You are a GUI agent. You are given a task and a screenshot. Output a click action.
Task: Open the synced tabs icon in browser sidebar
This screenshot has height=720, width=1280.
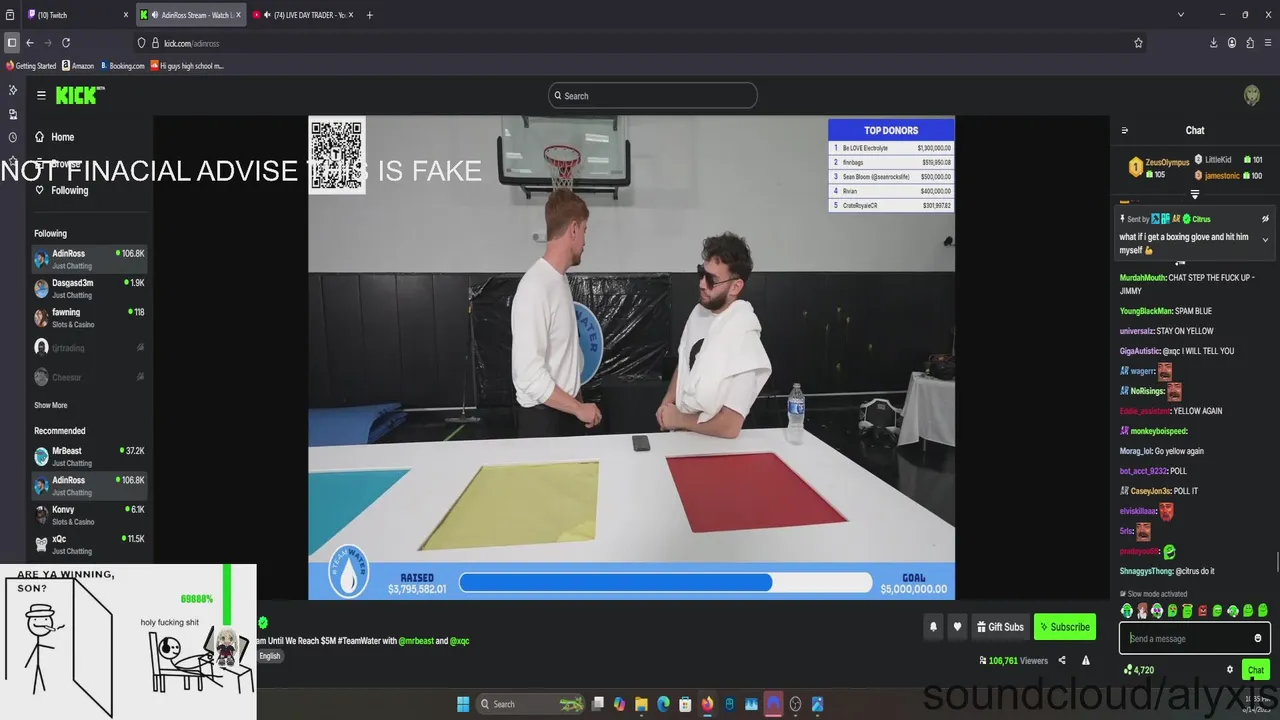(x=13, y=114)
